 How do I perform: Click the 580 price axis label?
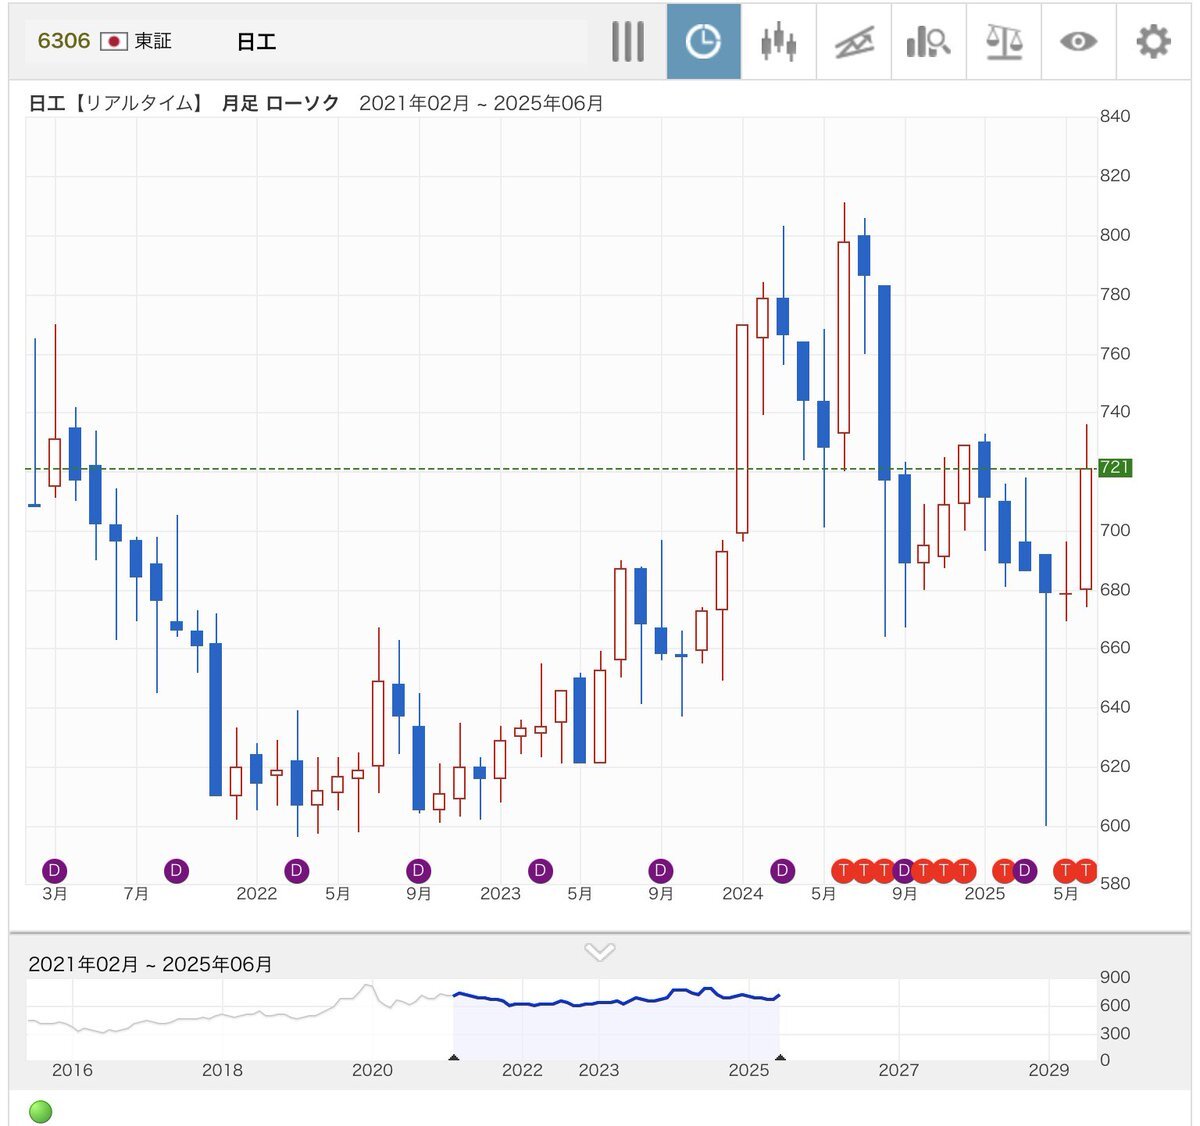tap(1115, 883)
